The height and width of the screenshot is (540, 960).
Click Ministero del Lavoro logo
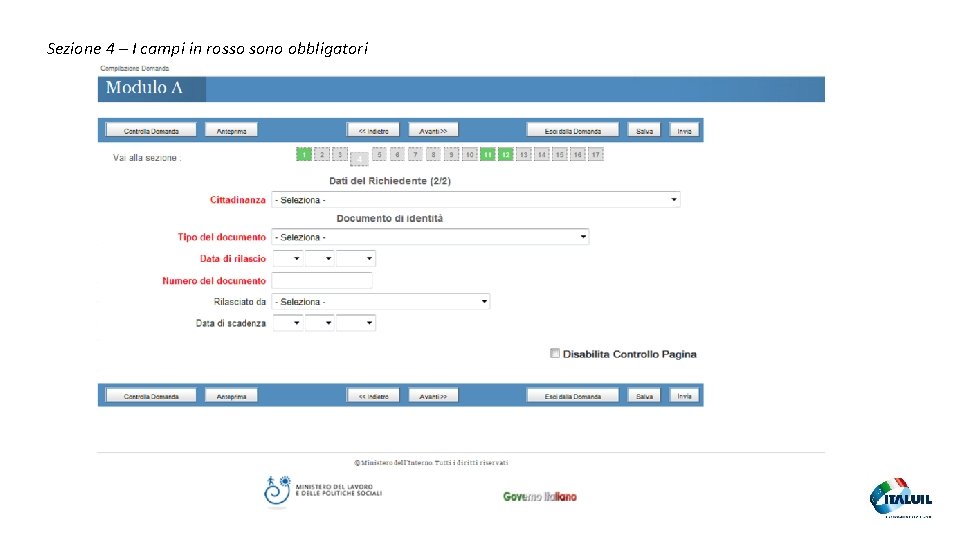click(x=323, y=492)
